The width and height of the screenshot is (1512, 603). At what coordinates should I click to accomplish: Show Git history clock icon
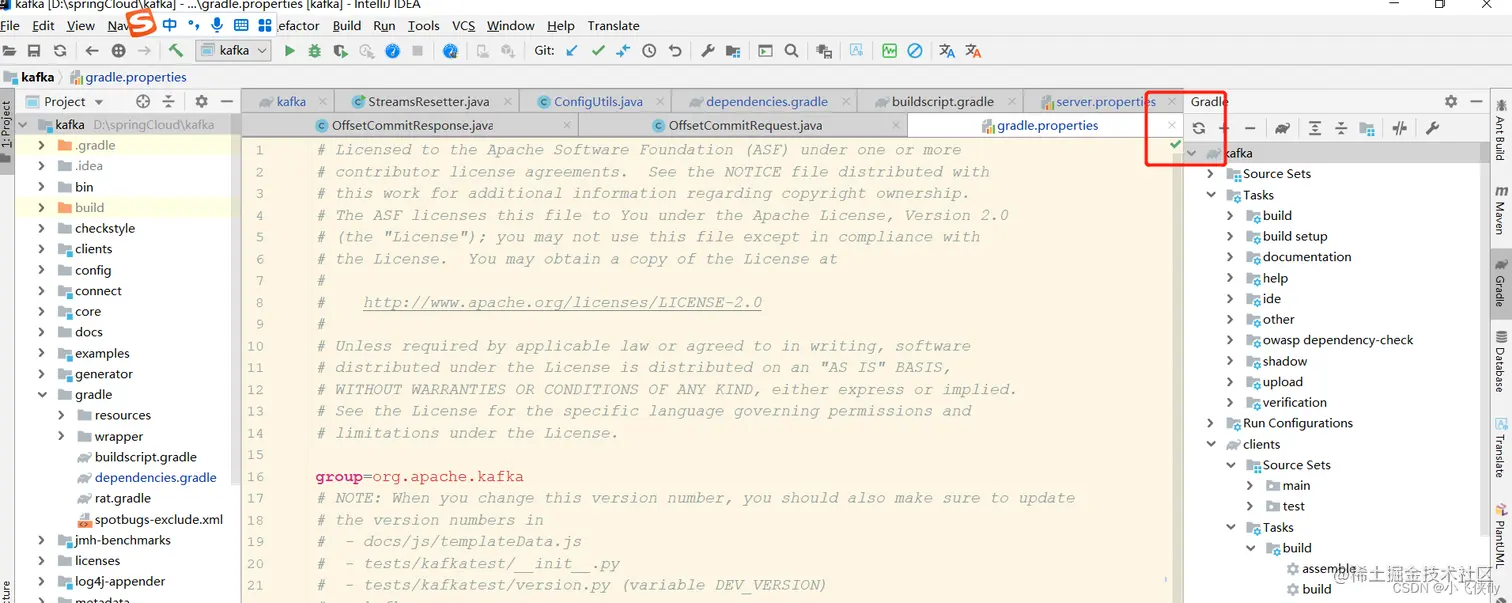coord(649,51)
